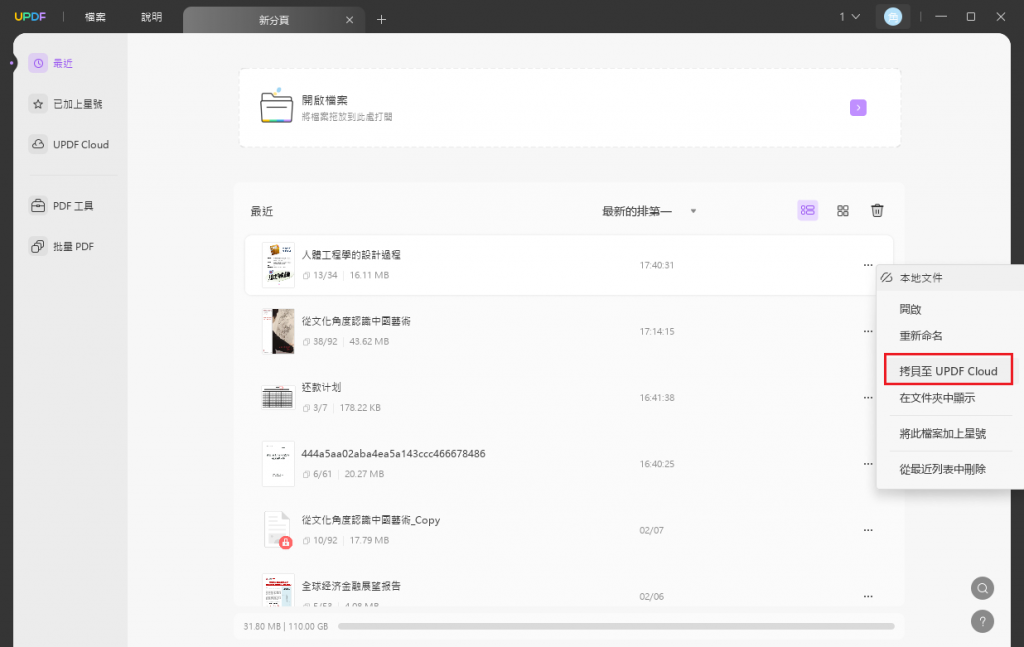Open the 說明 menu

coord(152,17)
